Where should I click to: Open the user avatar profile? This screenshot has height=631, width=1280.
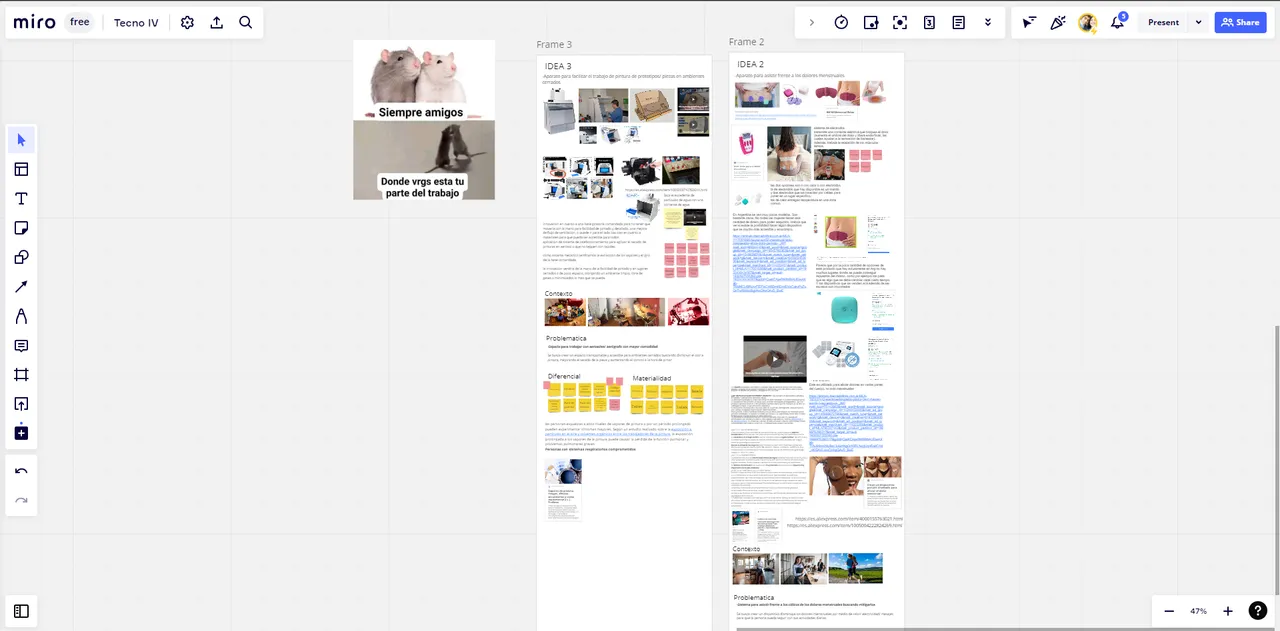tap(1087, 22)
